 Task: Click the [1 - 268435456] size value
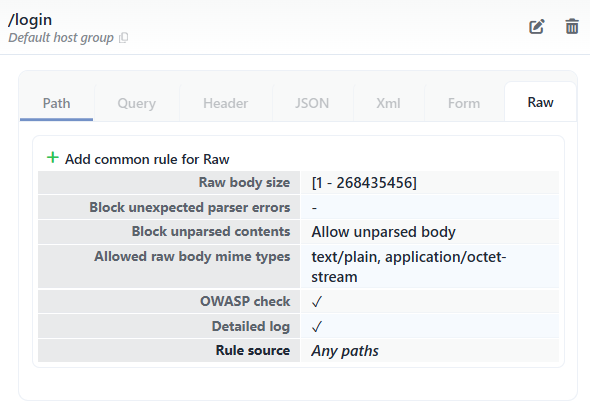pyautogui.click(x=364, y=183)
